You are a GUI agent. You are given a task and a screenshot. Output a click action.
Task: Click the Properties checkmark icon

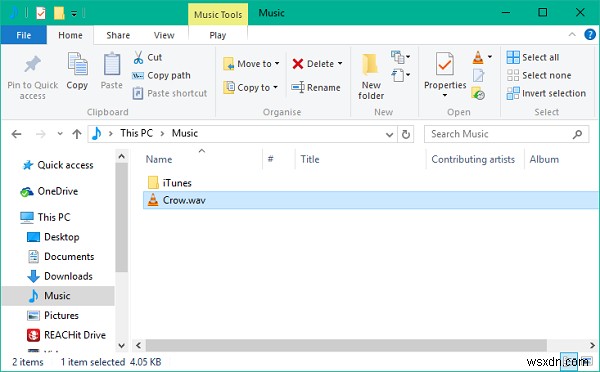tap(445, 64)
